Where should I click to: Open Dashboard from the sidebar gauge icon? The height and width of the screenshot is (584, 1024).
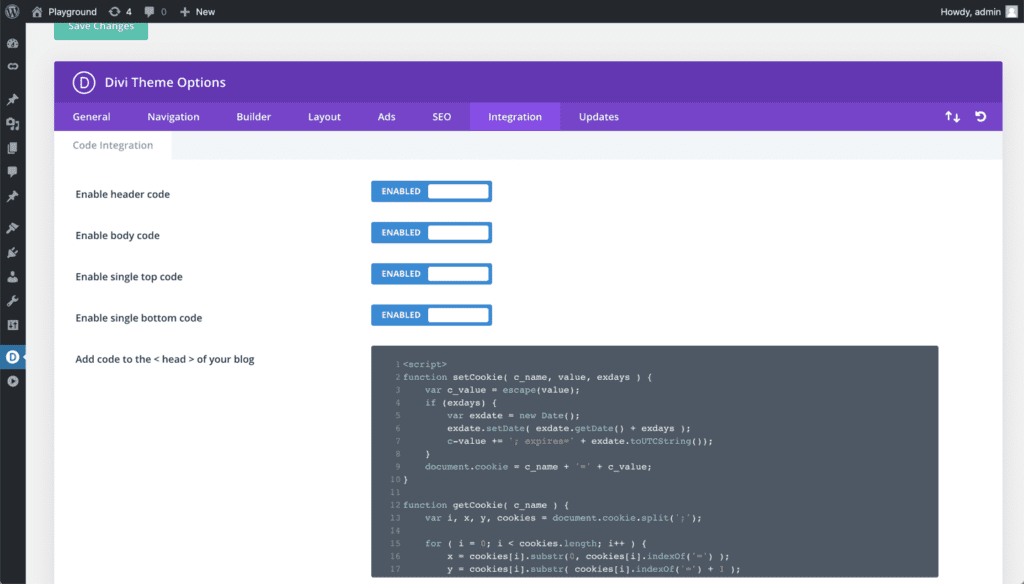tap(12, 43)
